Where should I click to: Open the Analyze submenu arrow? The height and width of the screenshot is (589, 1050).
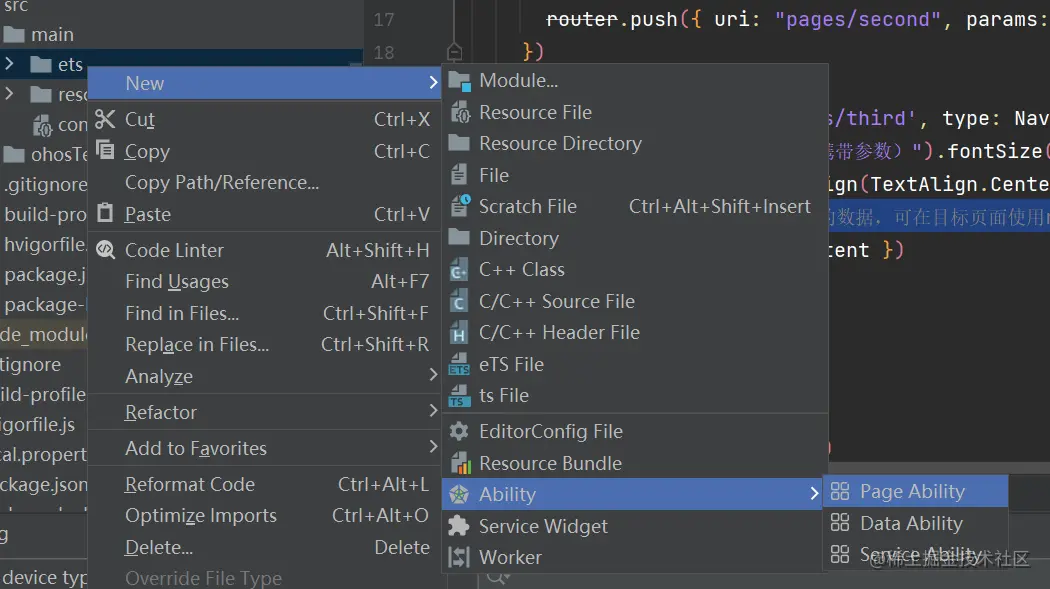coord(433,375)
